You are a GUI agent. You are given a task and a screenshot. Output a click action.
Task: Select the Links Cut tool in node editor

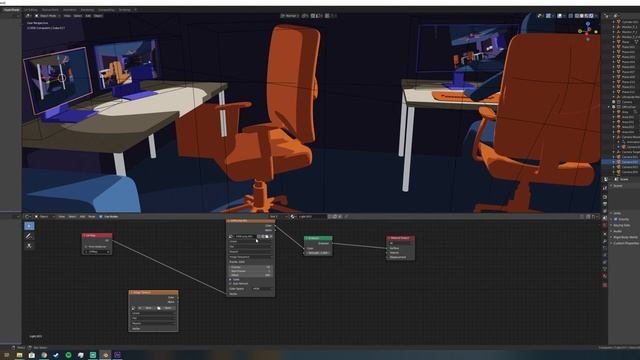coord(29,246)
